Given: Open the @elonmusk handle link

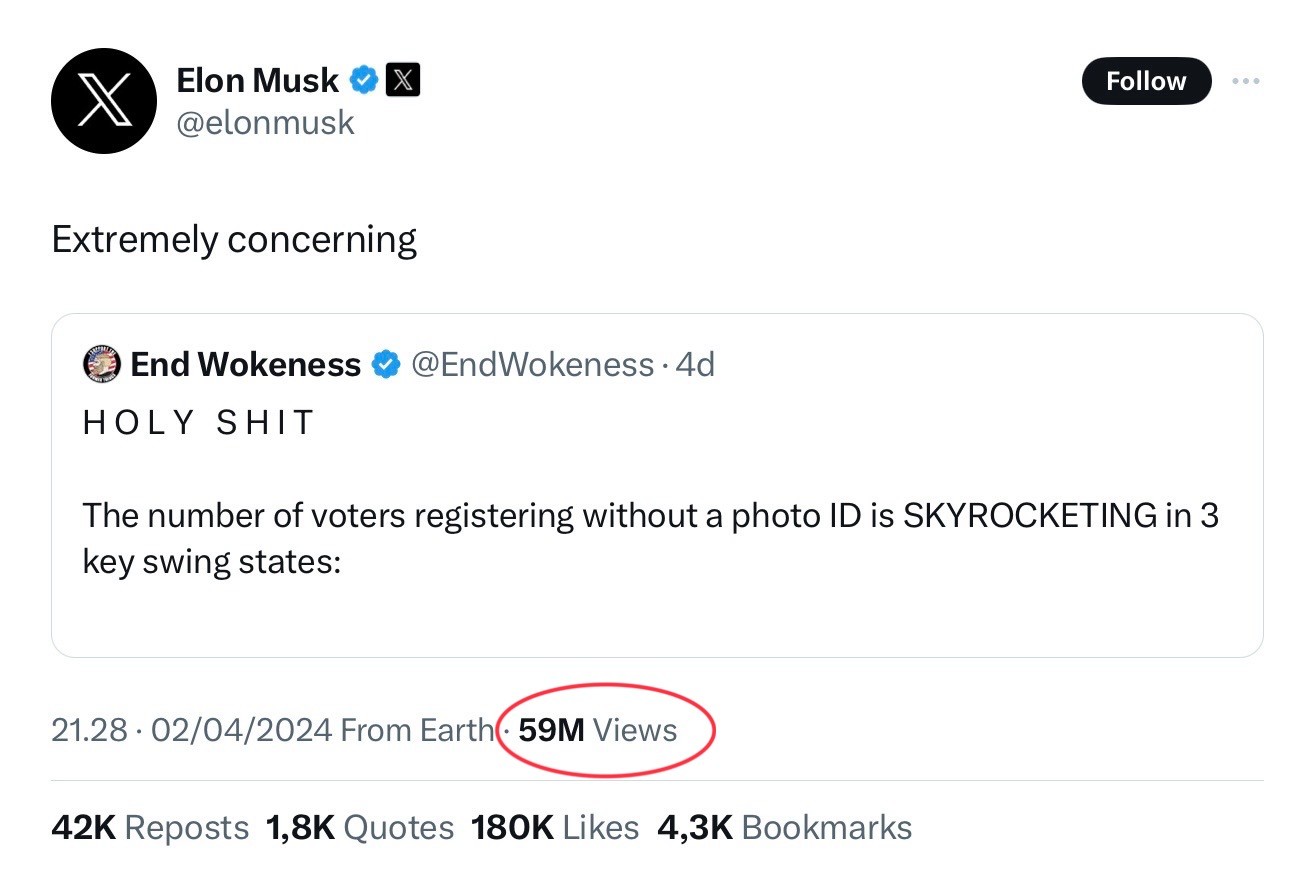Looking at the screenshot, I should pyautogui.click(x=265, y=122).
